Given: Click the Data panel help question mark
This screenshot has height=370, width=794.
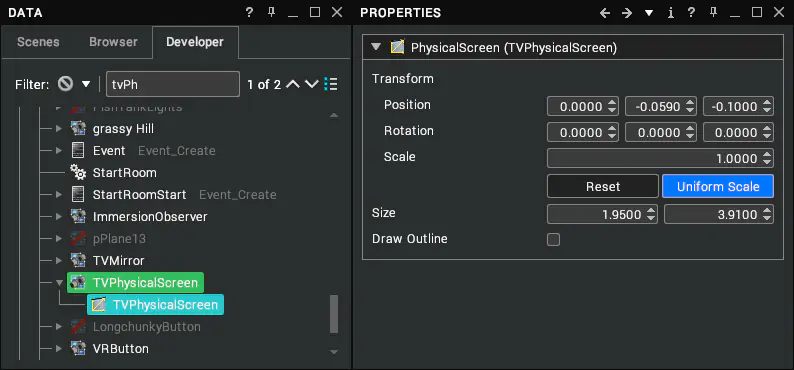Looking at the screenshot, I should tap(249, 13).
